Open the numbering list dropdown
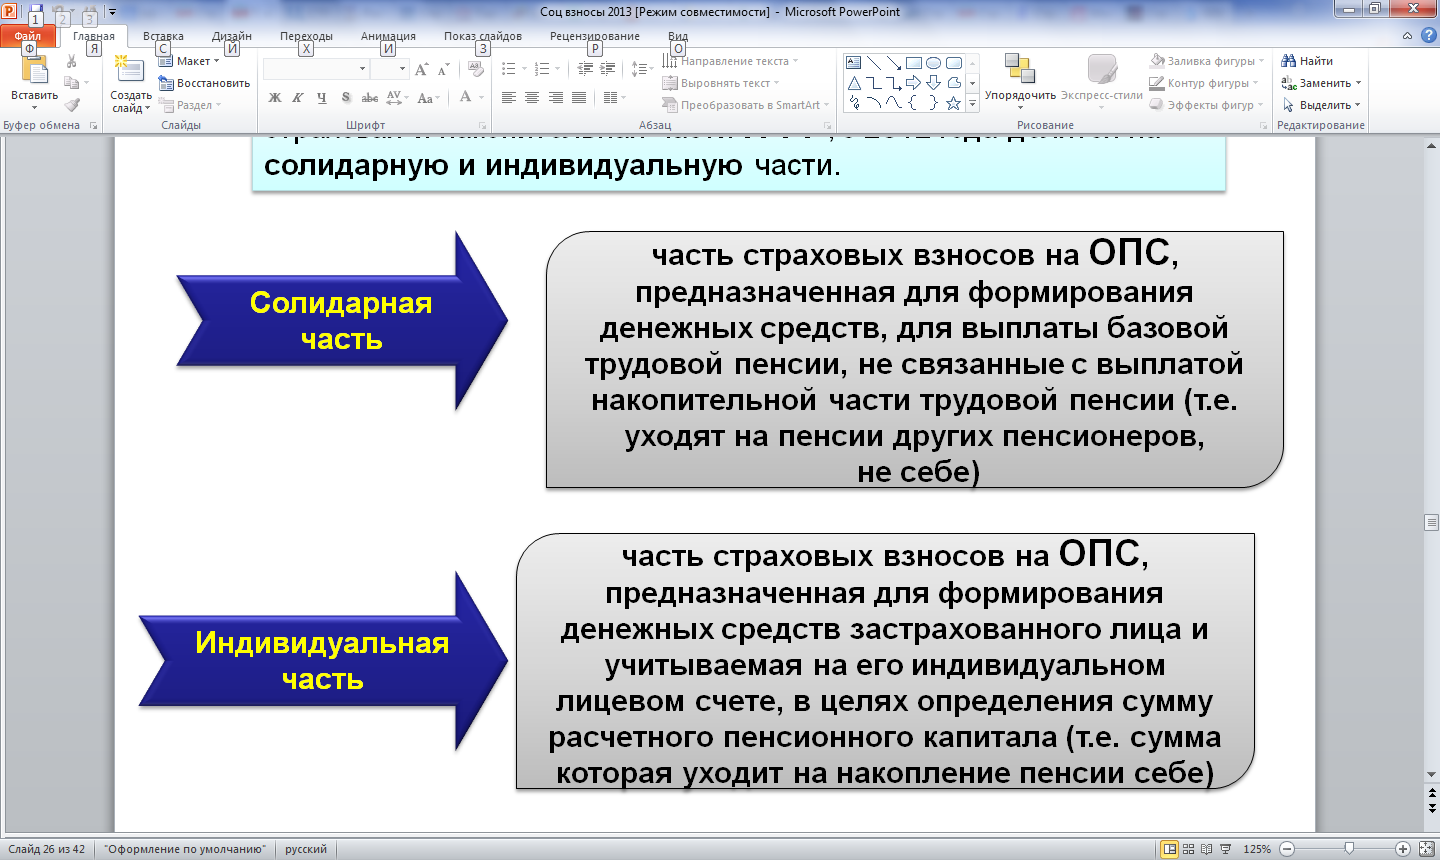The image size is (1440, 860). click(558, 69)
